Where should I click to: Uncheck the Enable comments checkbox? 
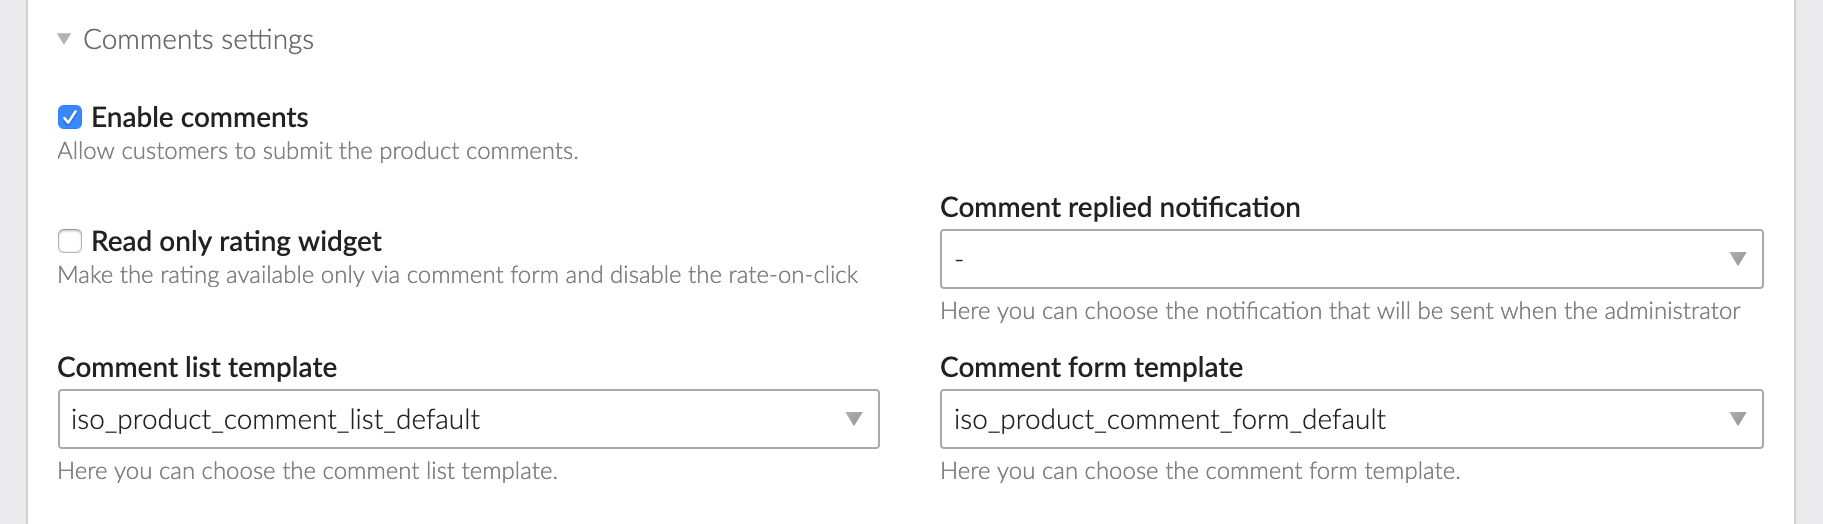70,117
